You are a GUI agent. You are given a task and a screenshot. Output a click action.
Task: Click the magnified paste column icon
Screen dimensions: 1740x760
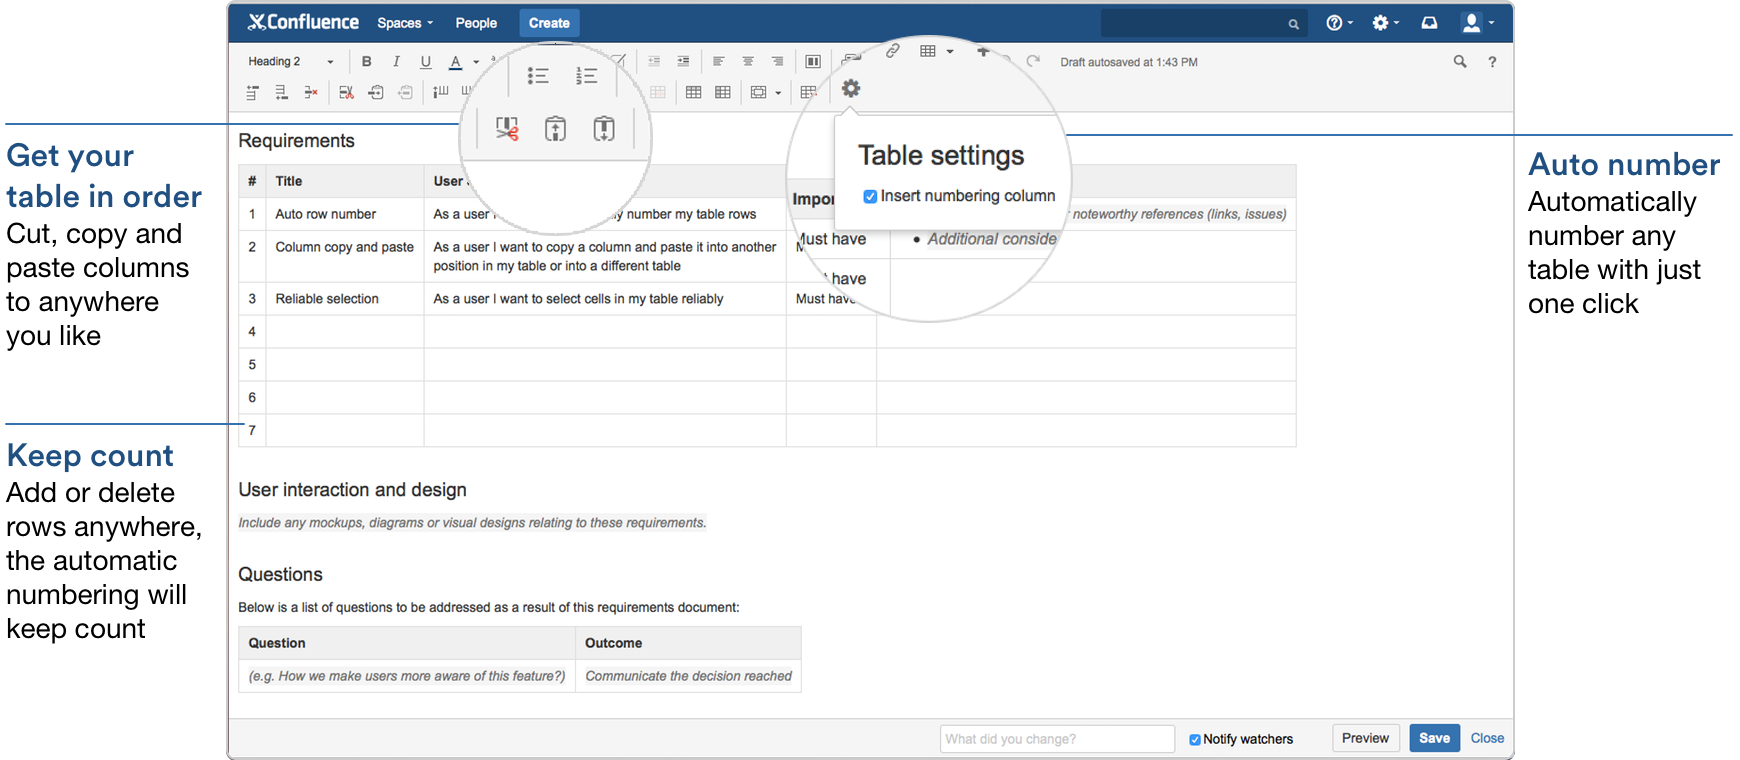pos(604,129)
